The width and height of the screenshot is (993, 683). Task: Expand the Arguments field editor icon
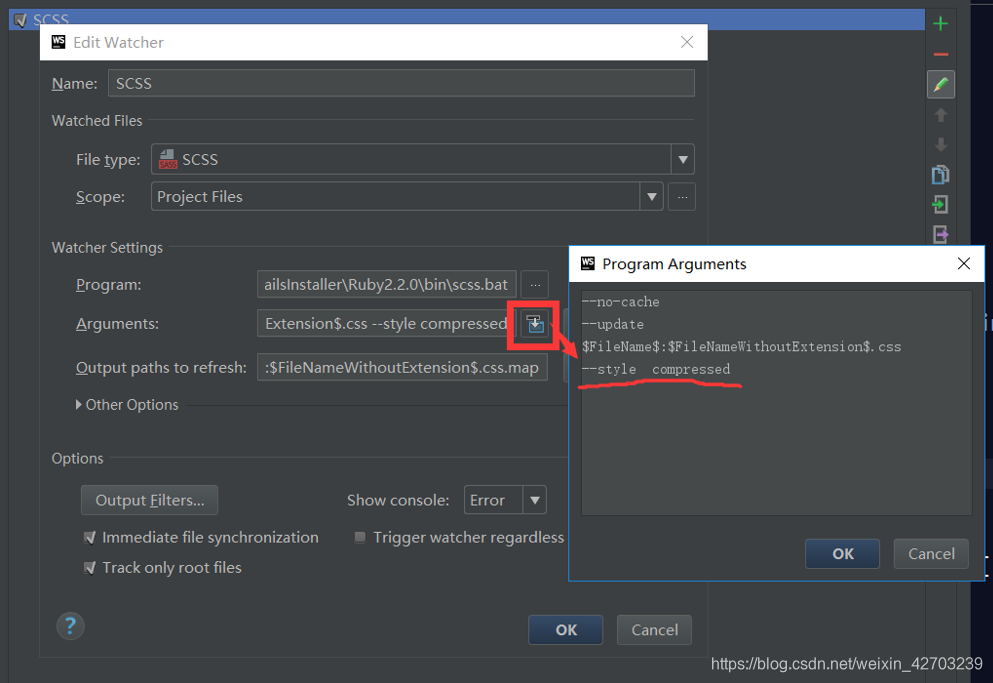point(535,324)
